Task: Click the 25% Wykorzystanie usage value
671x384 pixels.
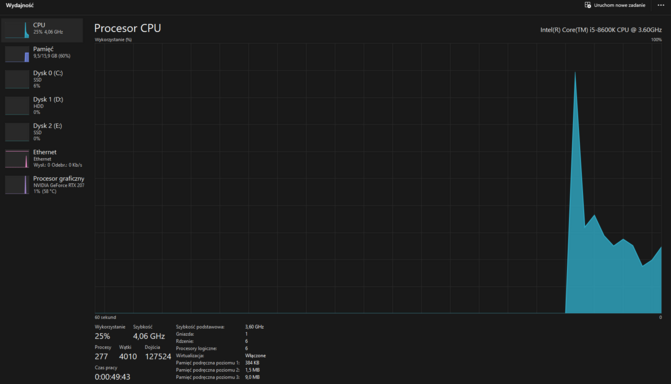Action: 102,336
